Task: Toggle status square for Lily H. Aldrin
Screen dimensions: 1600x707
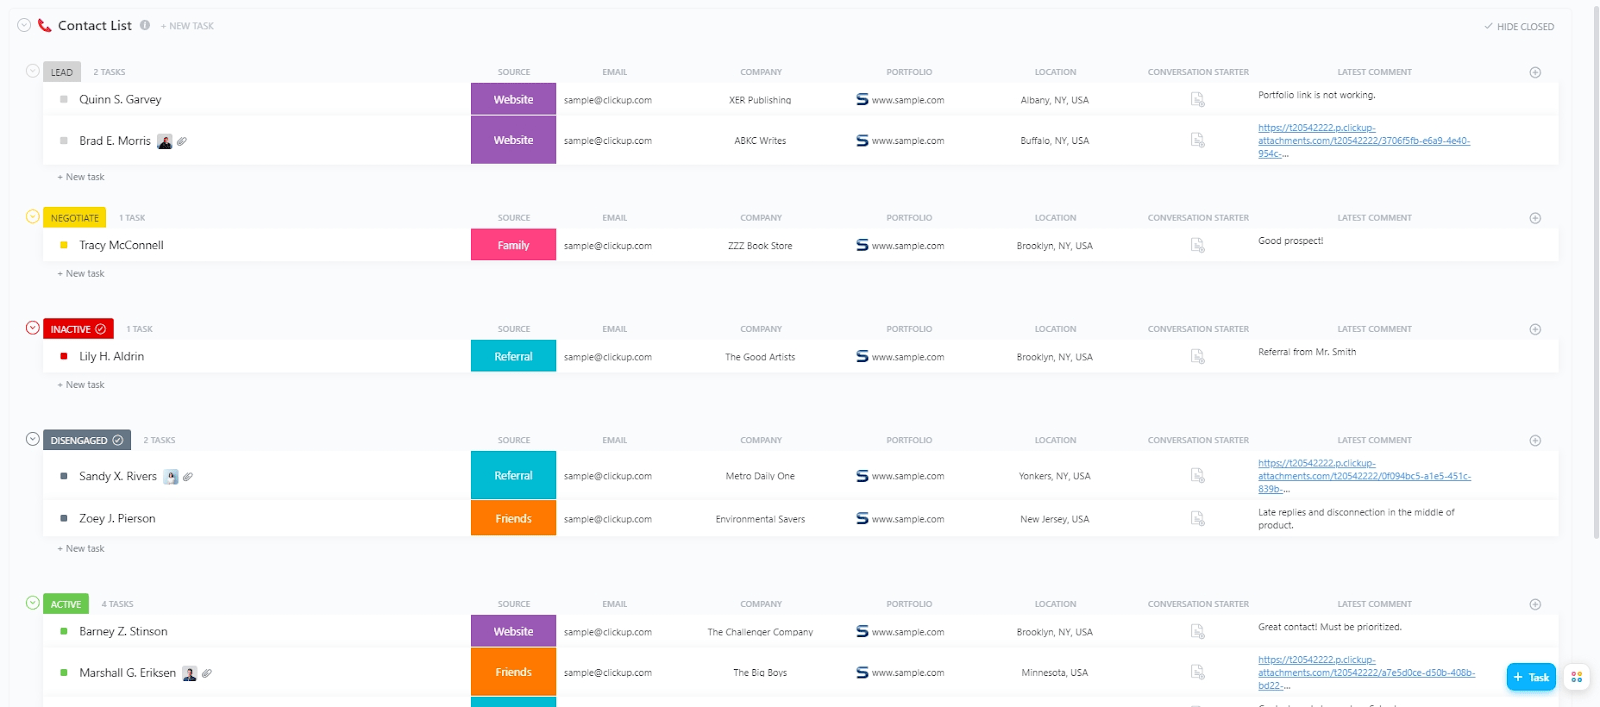Action: [64, 356]
